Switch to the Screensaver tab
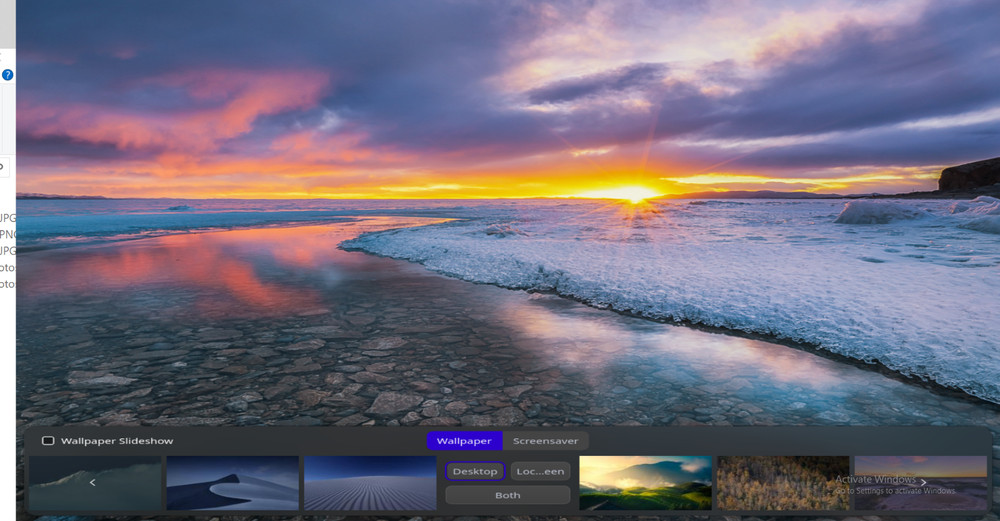Image resolution: width=1000 pixels, height=521 pixels. click(x=545, y=441)
